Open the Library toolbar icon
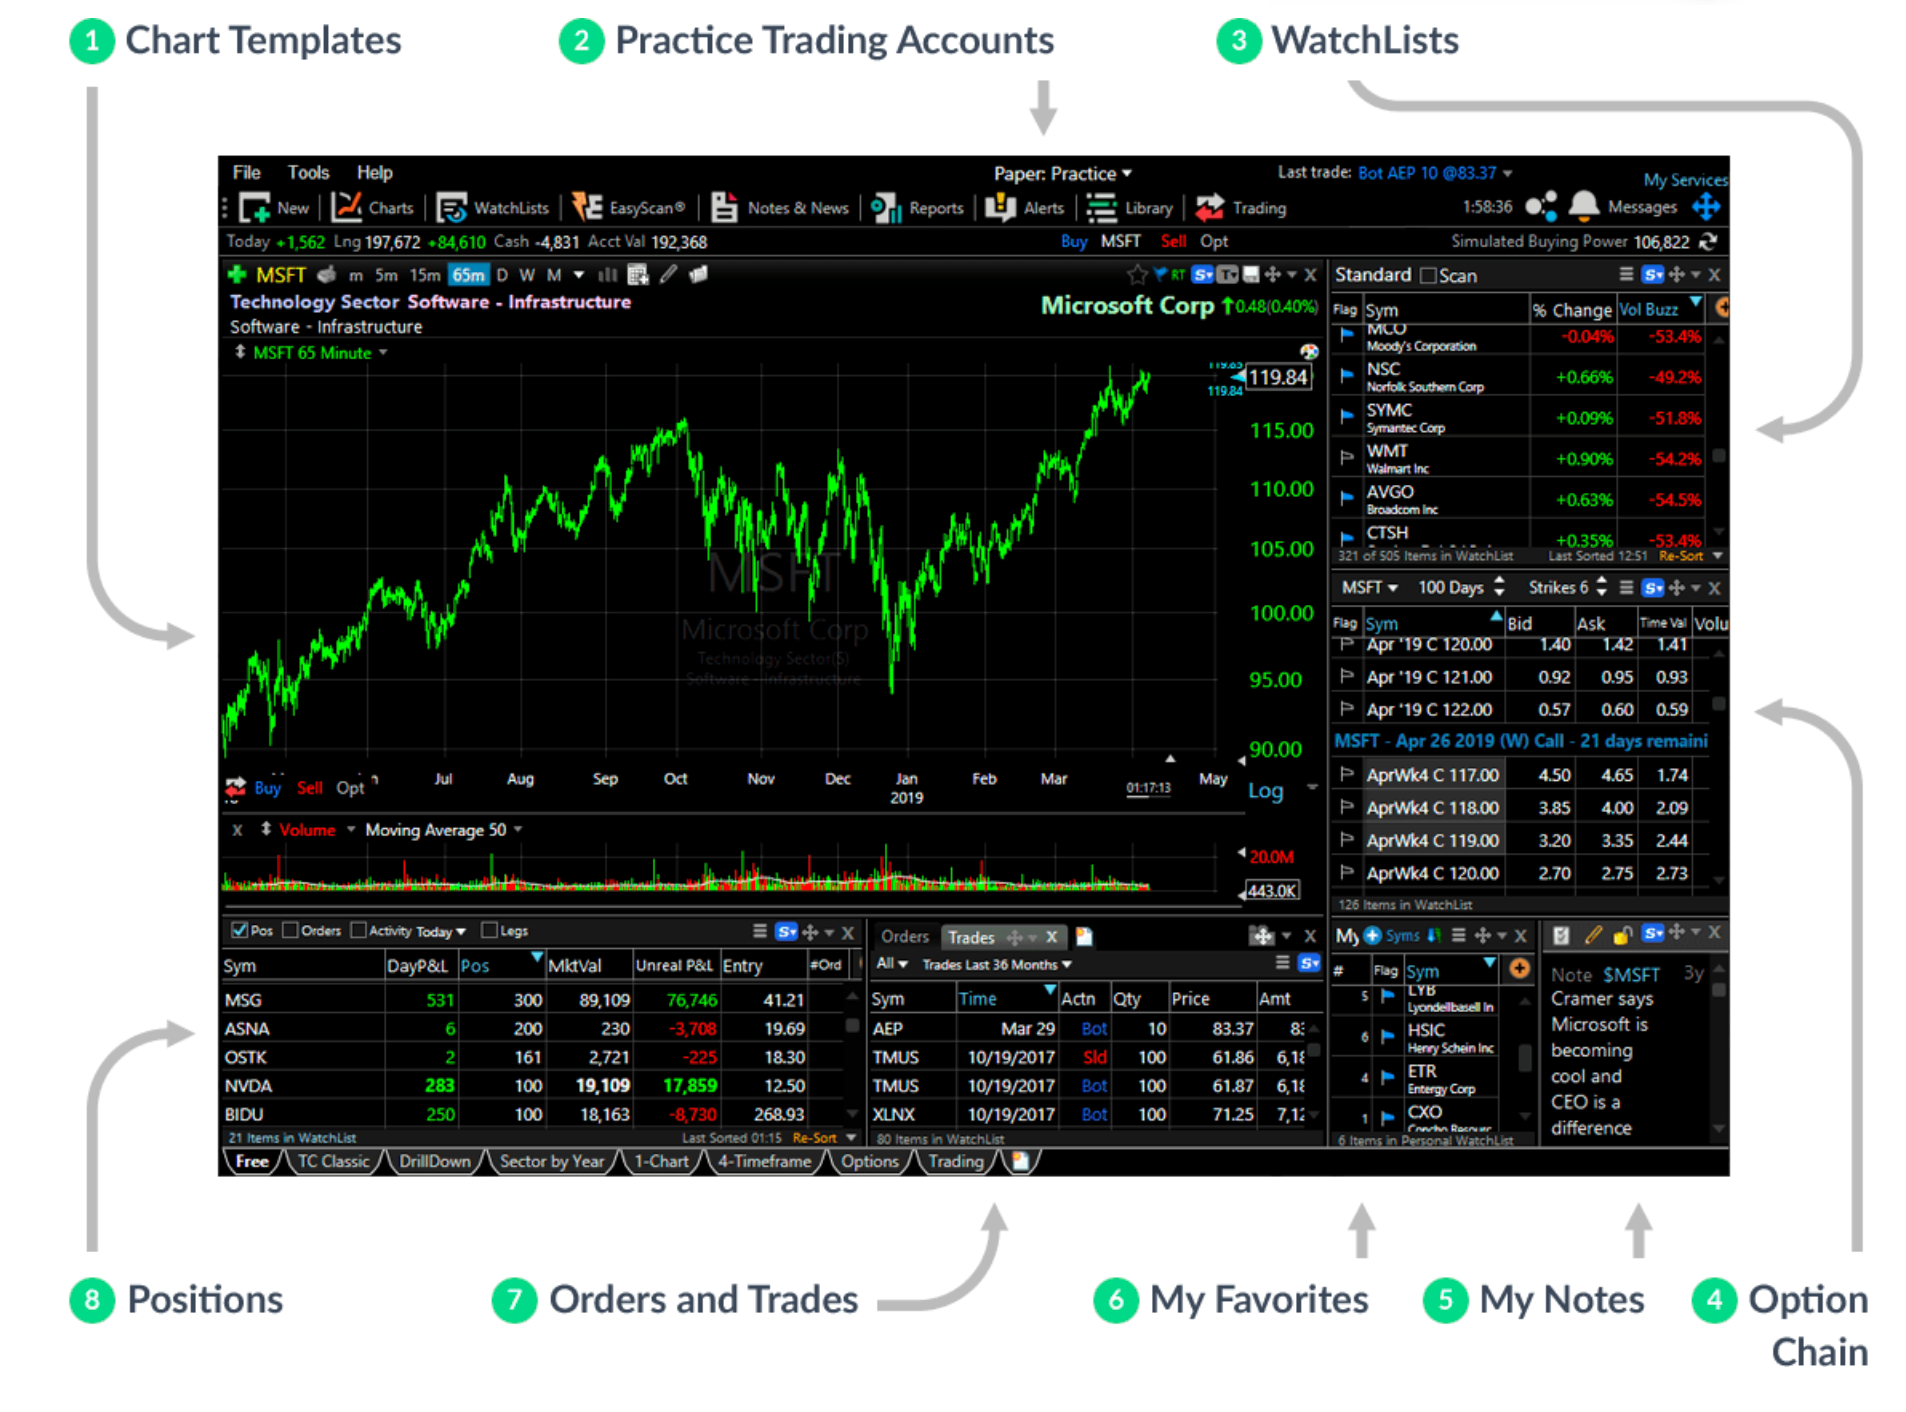The height and width of the screenshot is (1412, 1906). click(x=1101, y=208)
